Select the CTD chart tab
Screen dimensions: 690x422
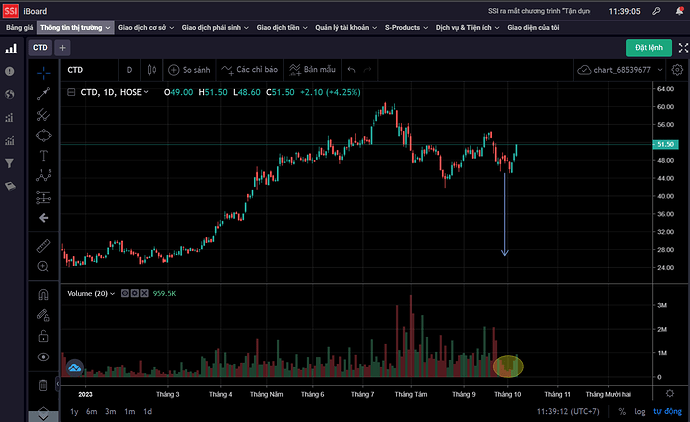click(x=40, y=48)
